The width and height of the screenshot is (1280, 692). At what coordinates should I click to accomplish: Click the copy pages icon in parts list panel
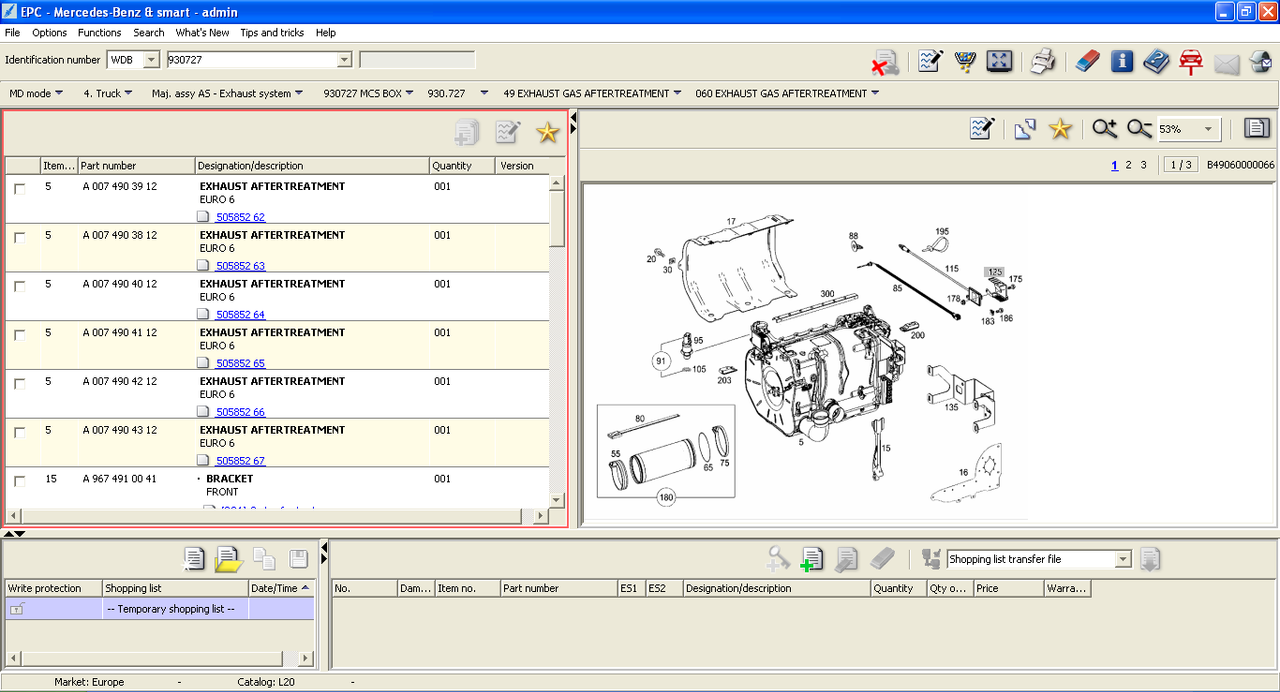pyautogui.click(x=467, y=132)
